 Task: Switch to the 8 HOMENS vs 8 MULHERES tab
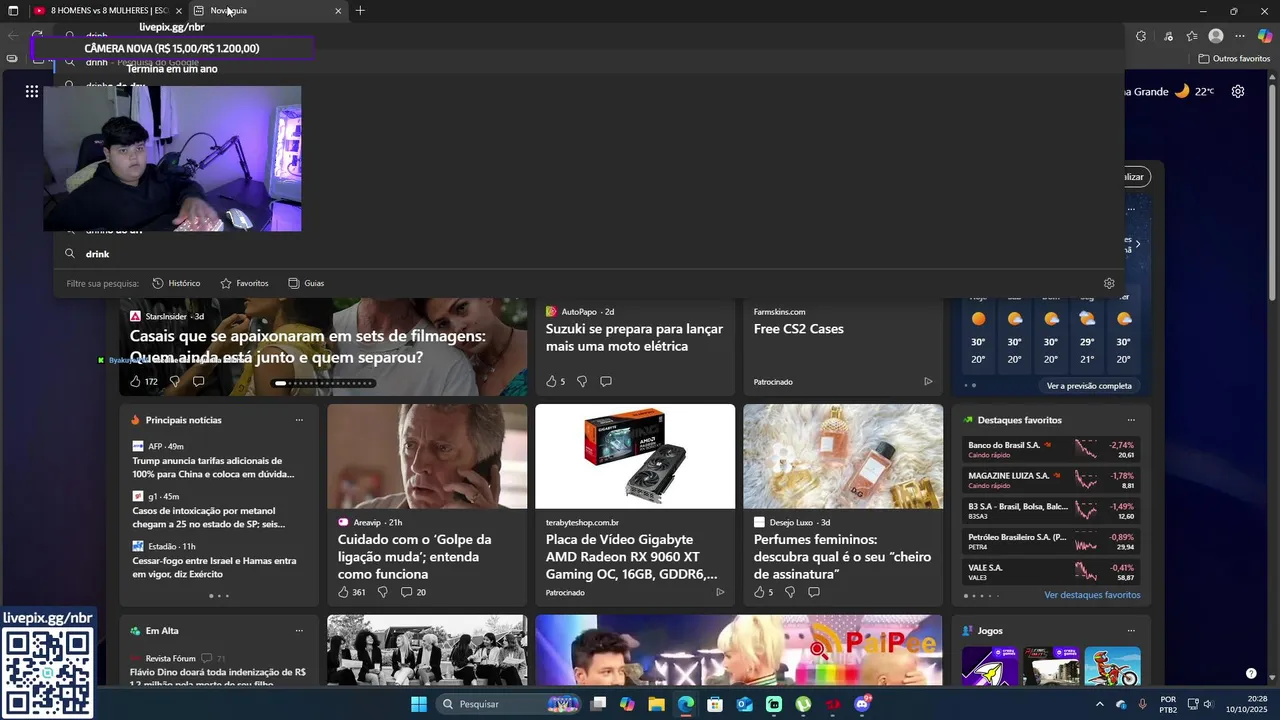pyautogui.click(x=106, y=11)
